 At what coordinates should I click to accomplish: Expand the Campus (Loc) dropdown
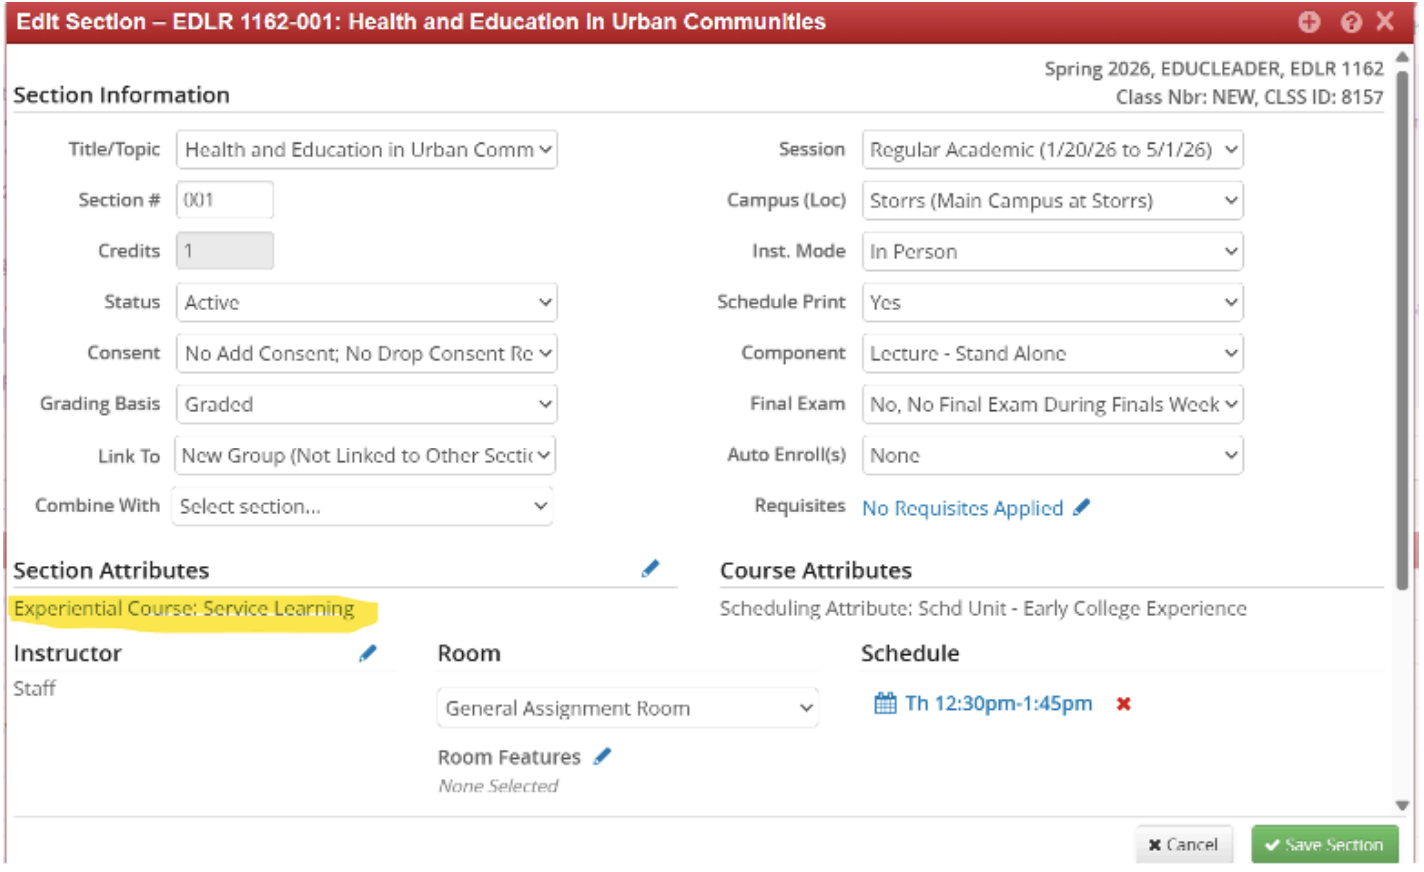1052,200
